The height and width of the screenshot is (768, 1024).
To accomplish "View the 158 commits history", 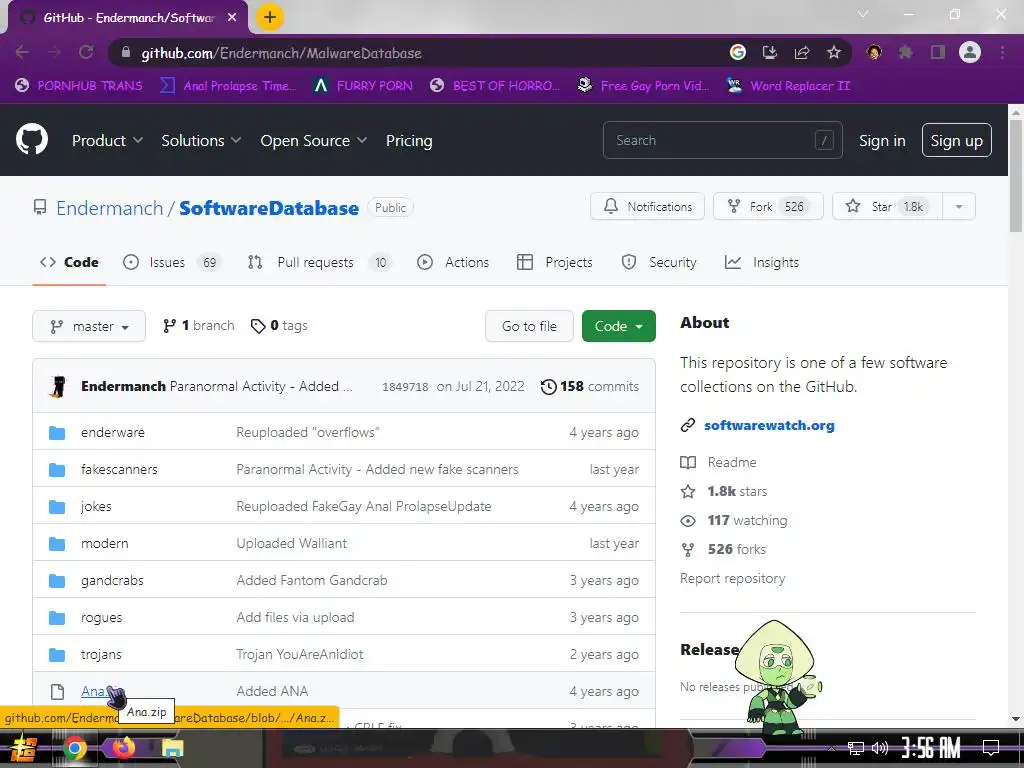I will click(590, 387).
